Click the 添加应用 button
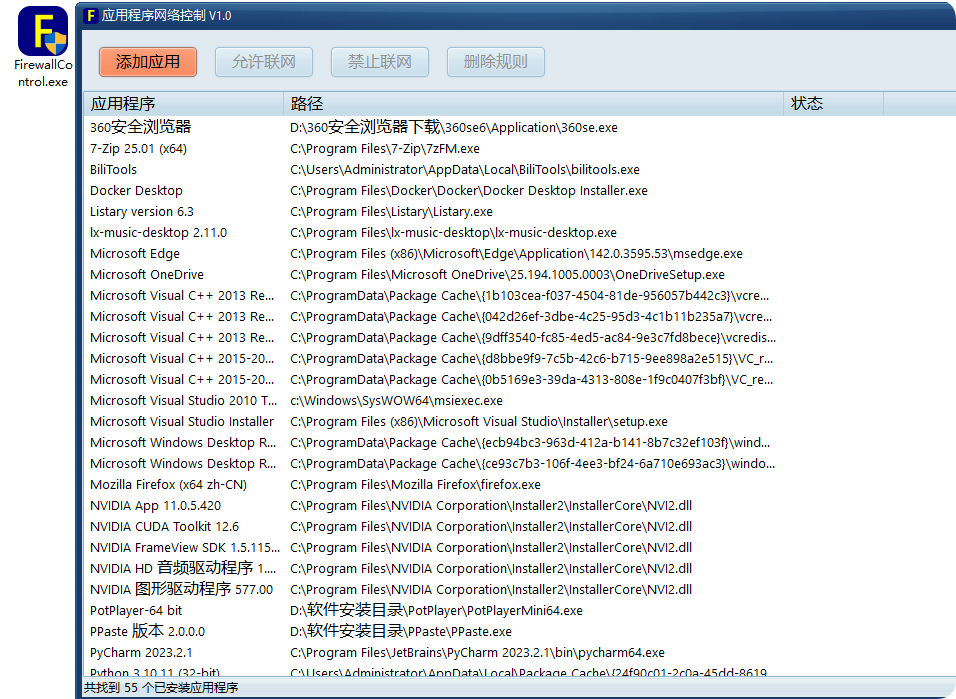Image resolution: width=956 pixels, height=699 pixels. (x=147, y=61)
